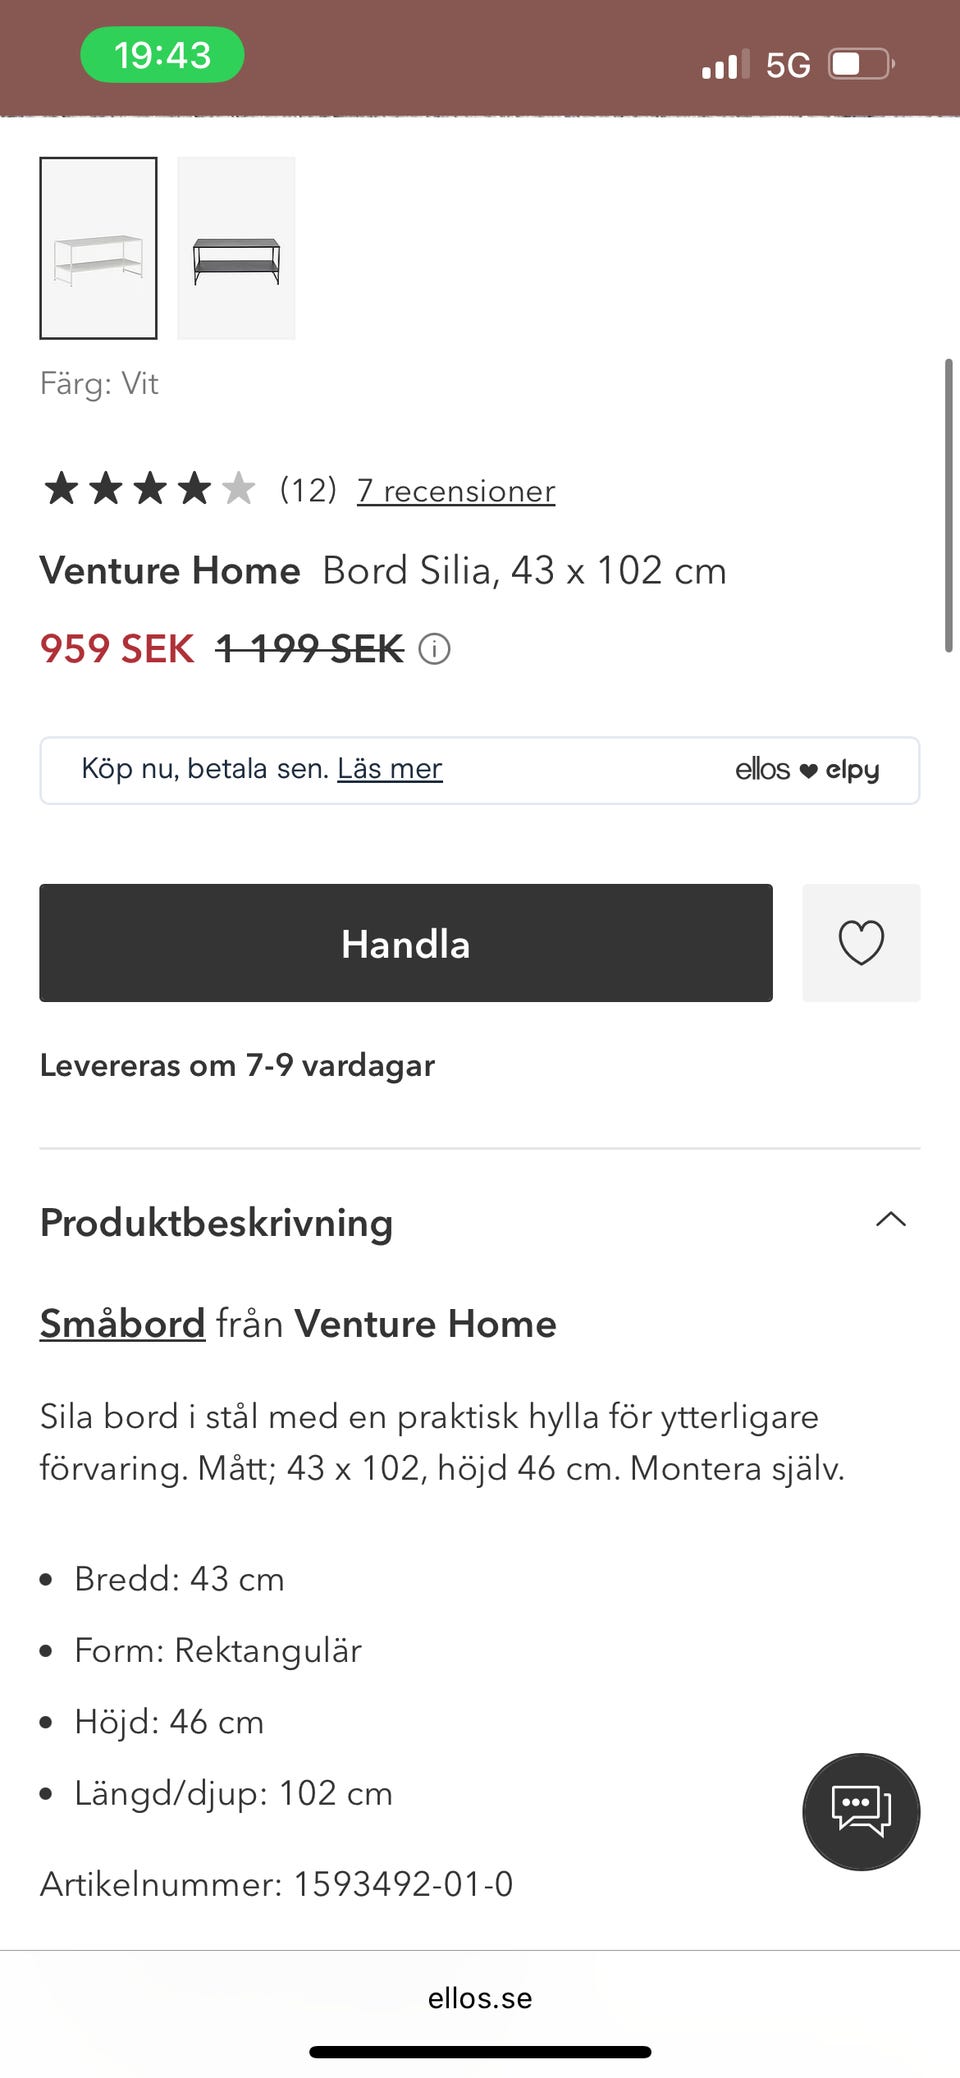Collapse the Produktbeskrivning section chevron

coord(890,1219)
